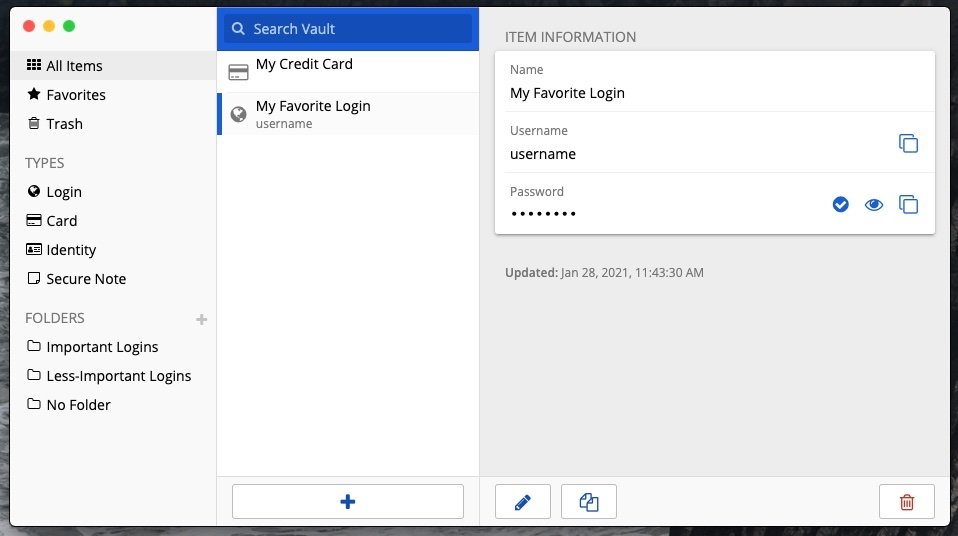The width and height of the screenshot is (958, 536).
Task: Open My Credit Card entry
Action: pos(348,72)
